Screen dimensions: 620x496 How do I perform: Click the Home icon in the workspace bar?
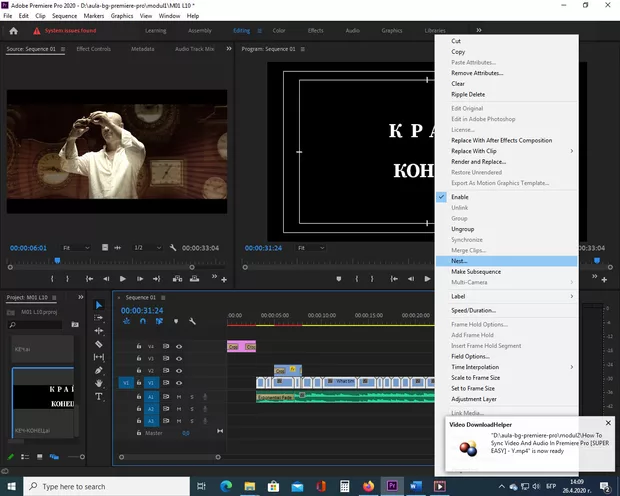(13, 30)
